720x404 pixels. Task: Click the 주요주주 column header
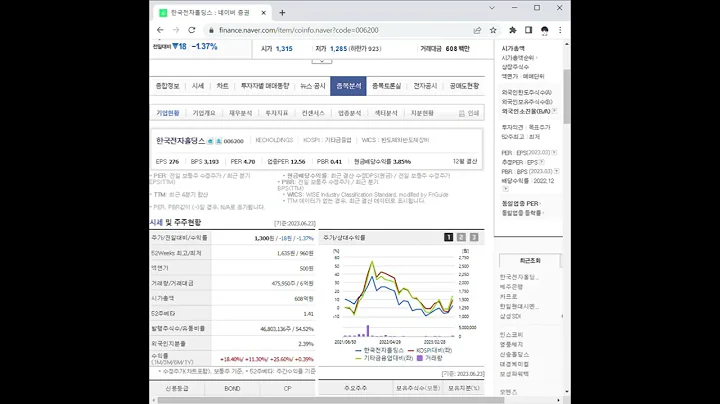[355, 388]
